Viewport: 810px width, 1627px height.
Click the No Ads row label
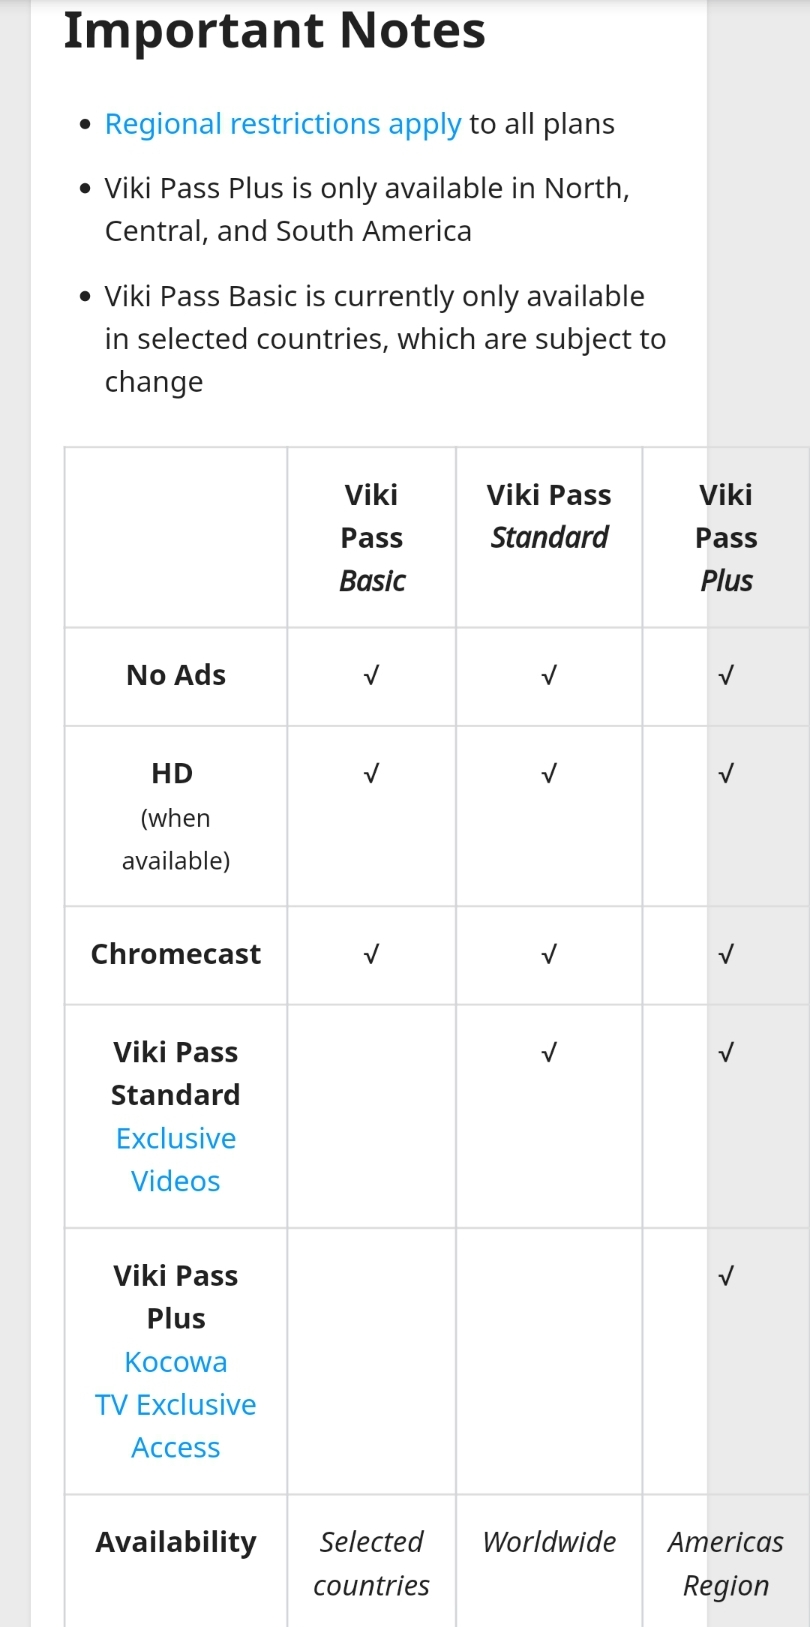click(x=176, y=676)
